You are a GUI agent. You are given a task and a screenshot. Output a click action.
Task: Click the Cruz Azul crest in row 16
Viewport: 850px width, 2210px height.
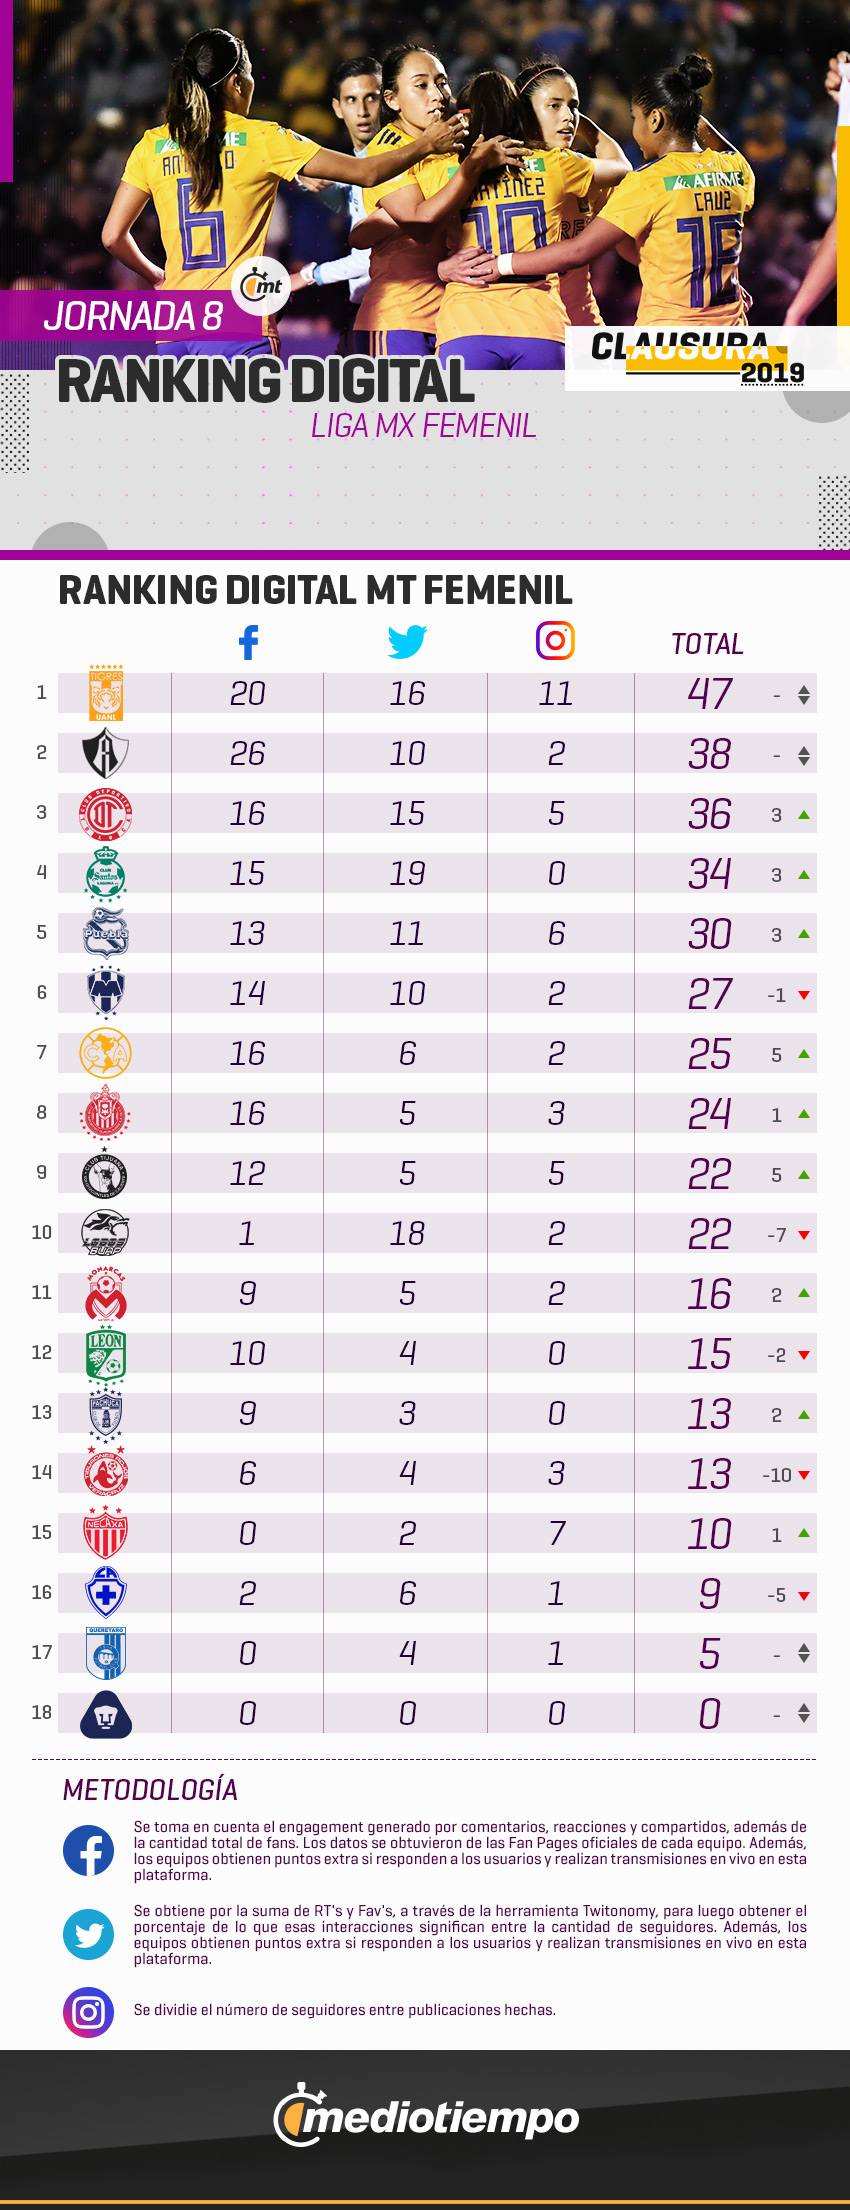[106, 1593]
